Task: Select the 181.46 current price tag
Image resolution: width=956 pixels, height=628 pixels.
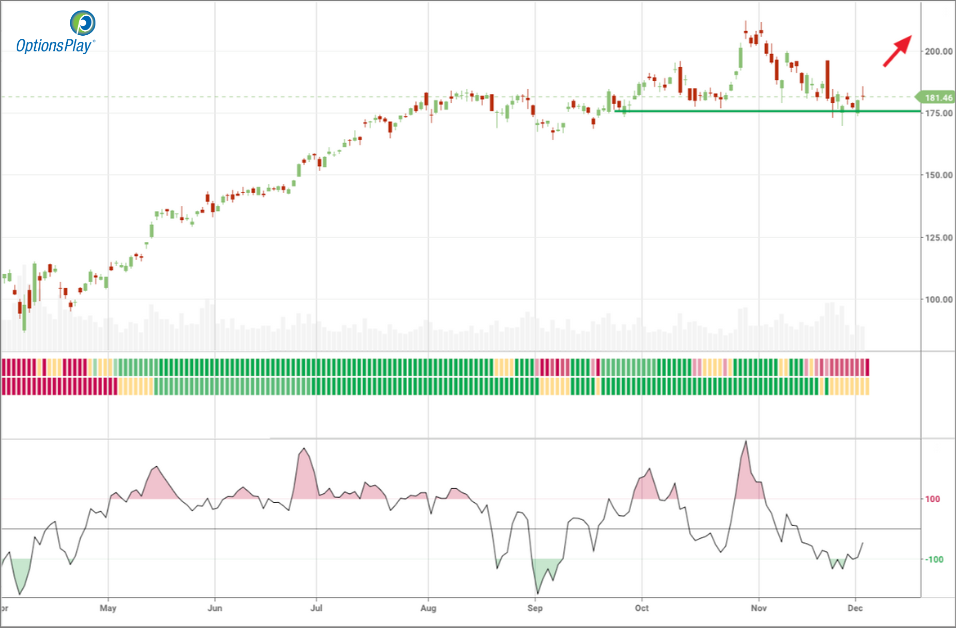Action: (937, 97)
